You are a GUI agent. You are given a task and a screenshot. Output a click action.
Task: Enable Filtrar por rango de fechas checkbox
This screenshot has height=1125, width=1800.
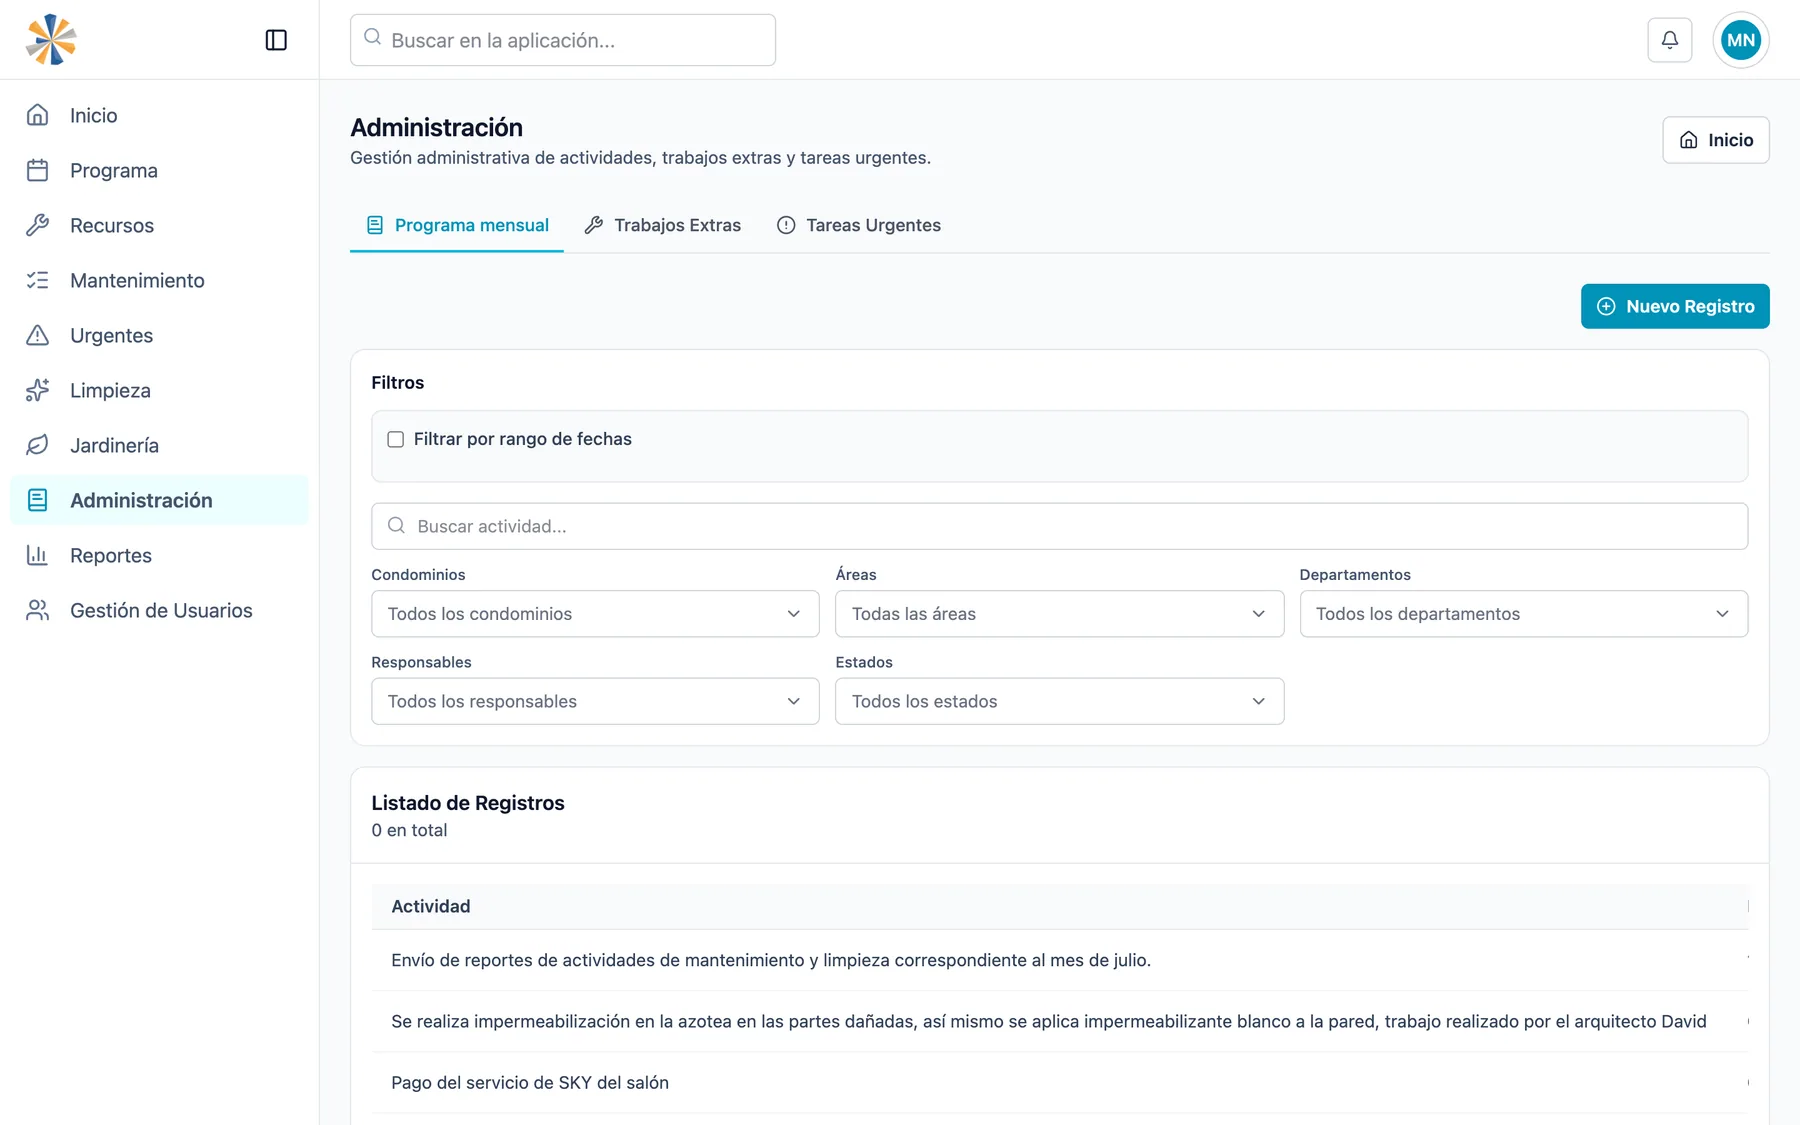tap(396, 439)
